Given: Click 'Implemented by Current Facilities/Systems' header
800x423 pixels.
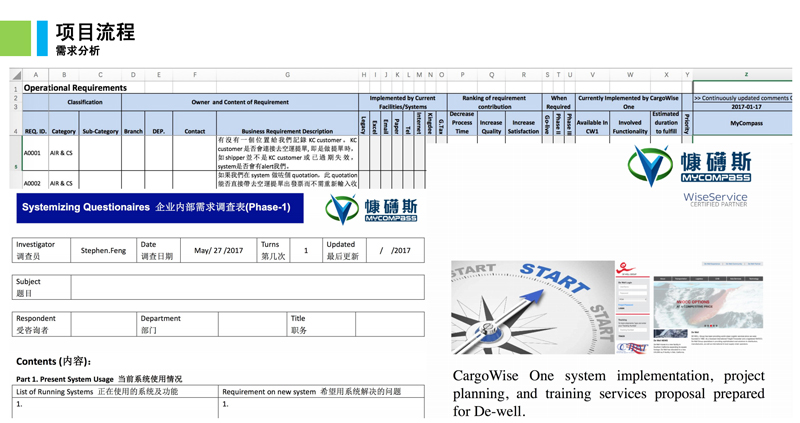Looking at the screenshot, I should (403, 102).
